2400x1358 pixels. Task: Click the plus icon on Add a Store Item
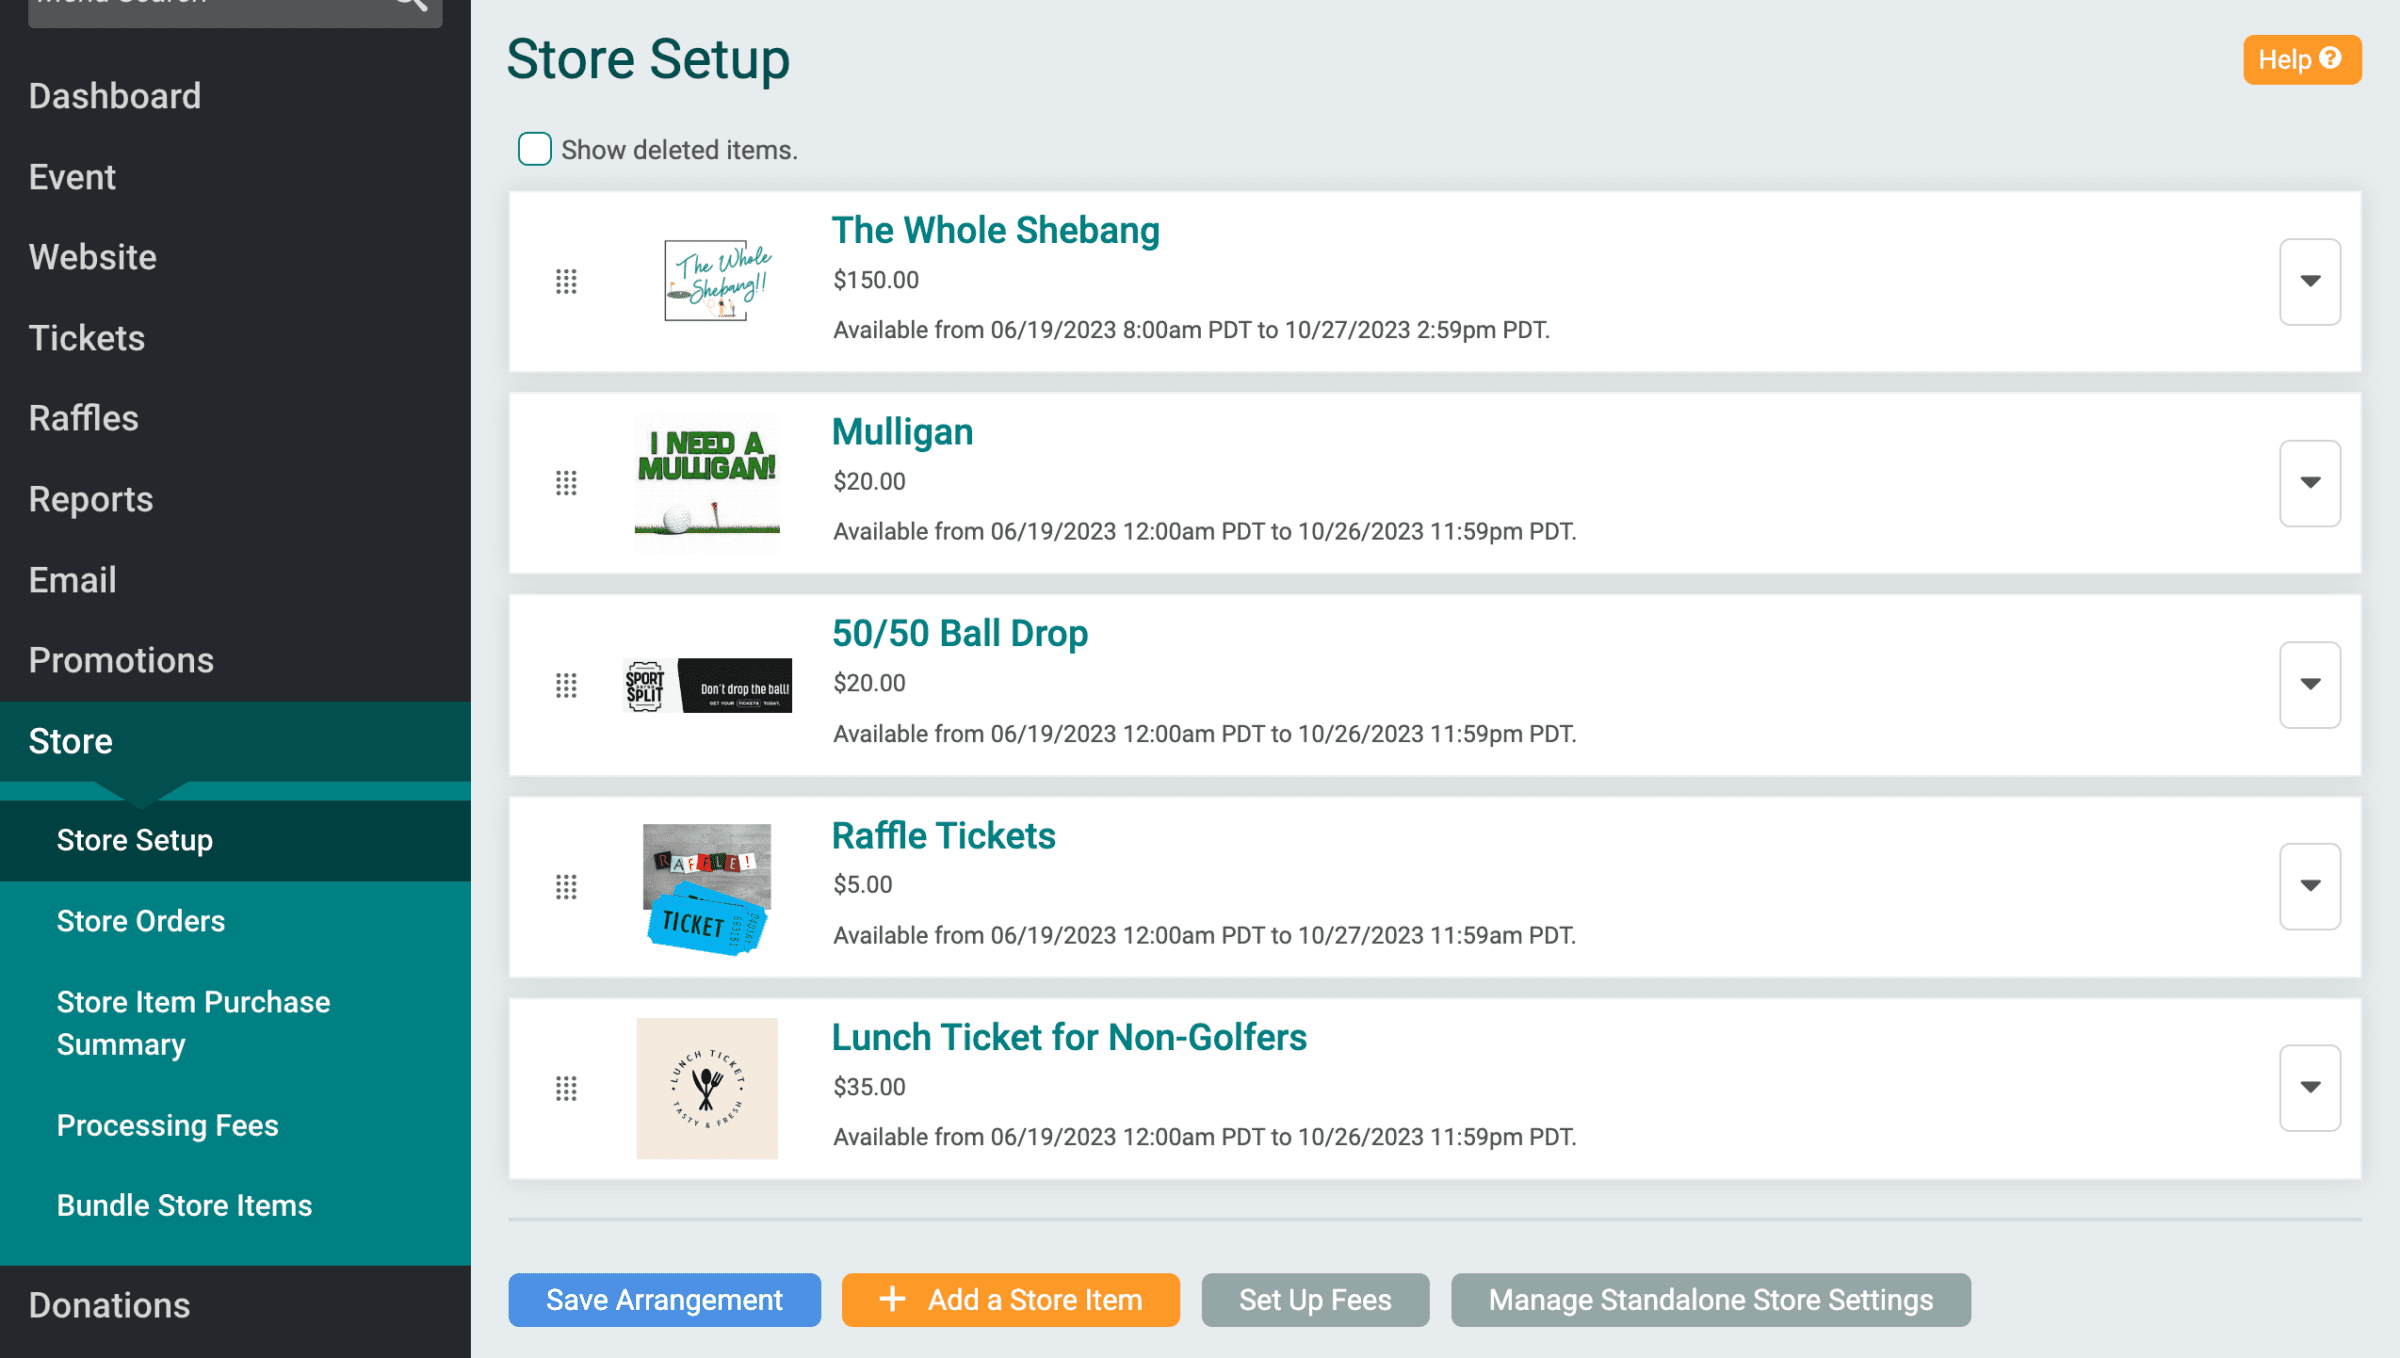(889, 1299)
